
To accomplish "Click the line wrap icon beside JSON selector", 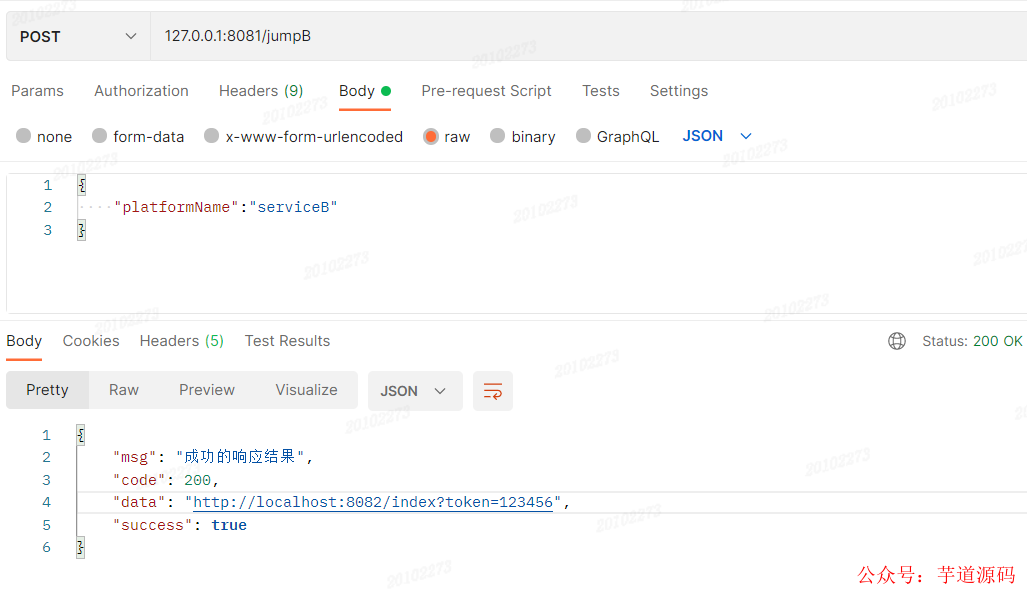I will pos(492,390).
